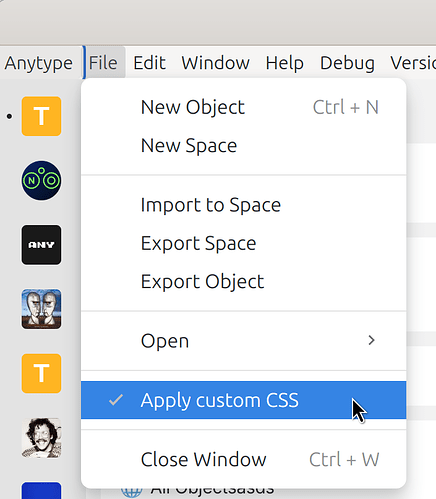Open the Edit menu
Viewport: 436px width, 499px height.
pyautogui.click(x=149, y=63)
